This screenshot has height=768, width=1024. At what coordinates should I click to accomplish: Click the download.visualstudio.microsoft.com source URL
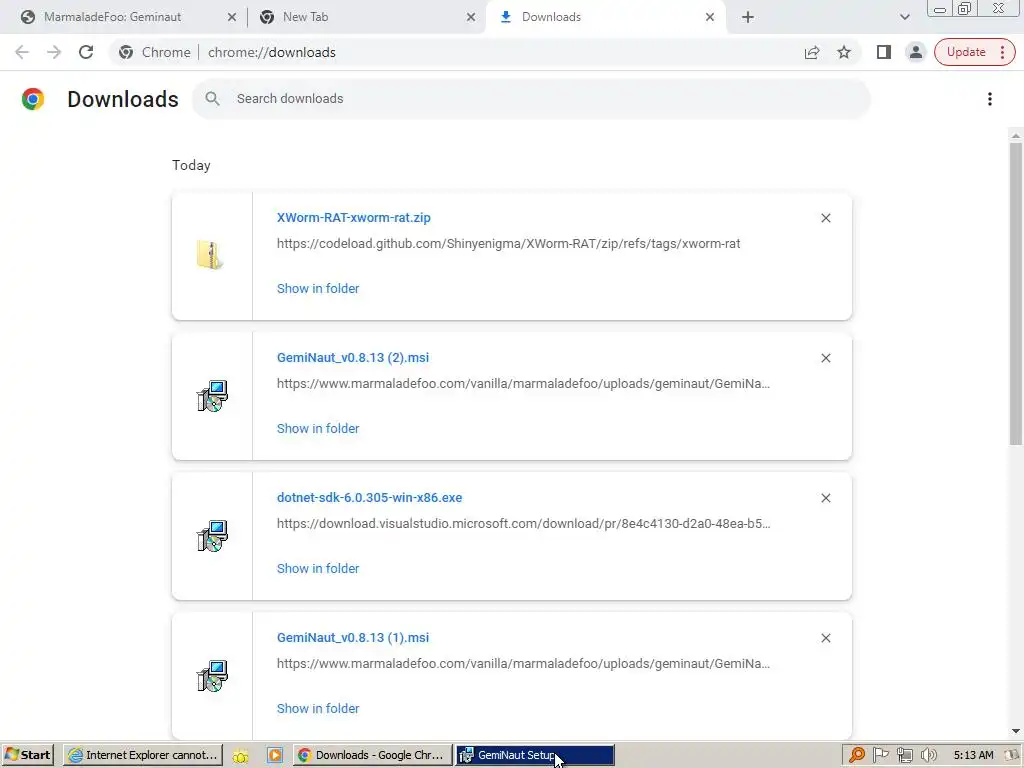tap(523, 524)
